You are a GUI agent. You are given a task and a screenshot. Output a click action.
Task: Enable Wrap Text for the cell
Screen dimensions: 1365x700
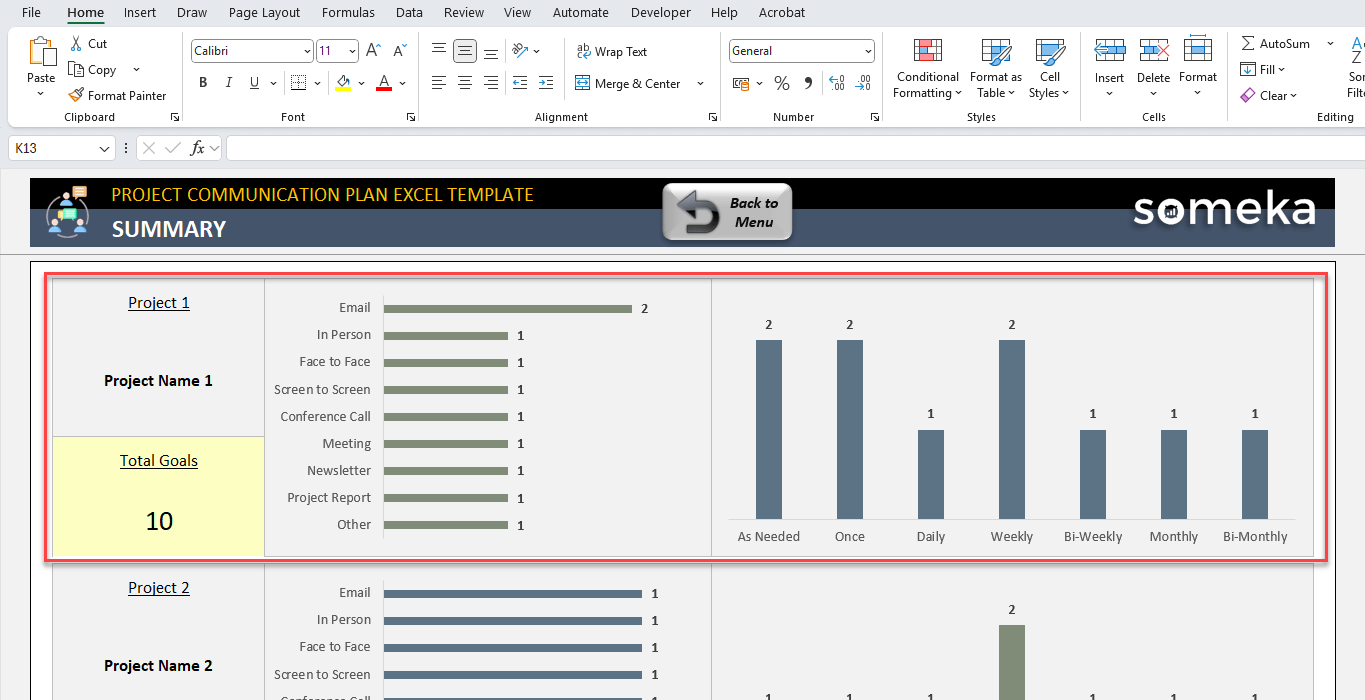[614, 51]
